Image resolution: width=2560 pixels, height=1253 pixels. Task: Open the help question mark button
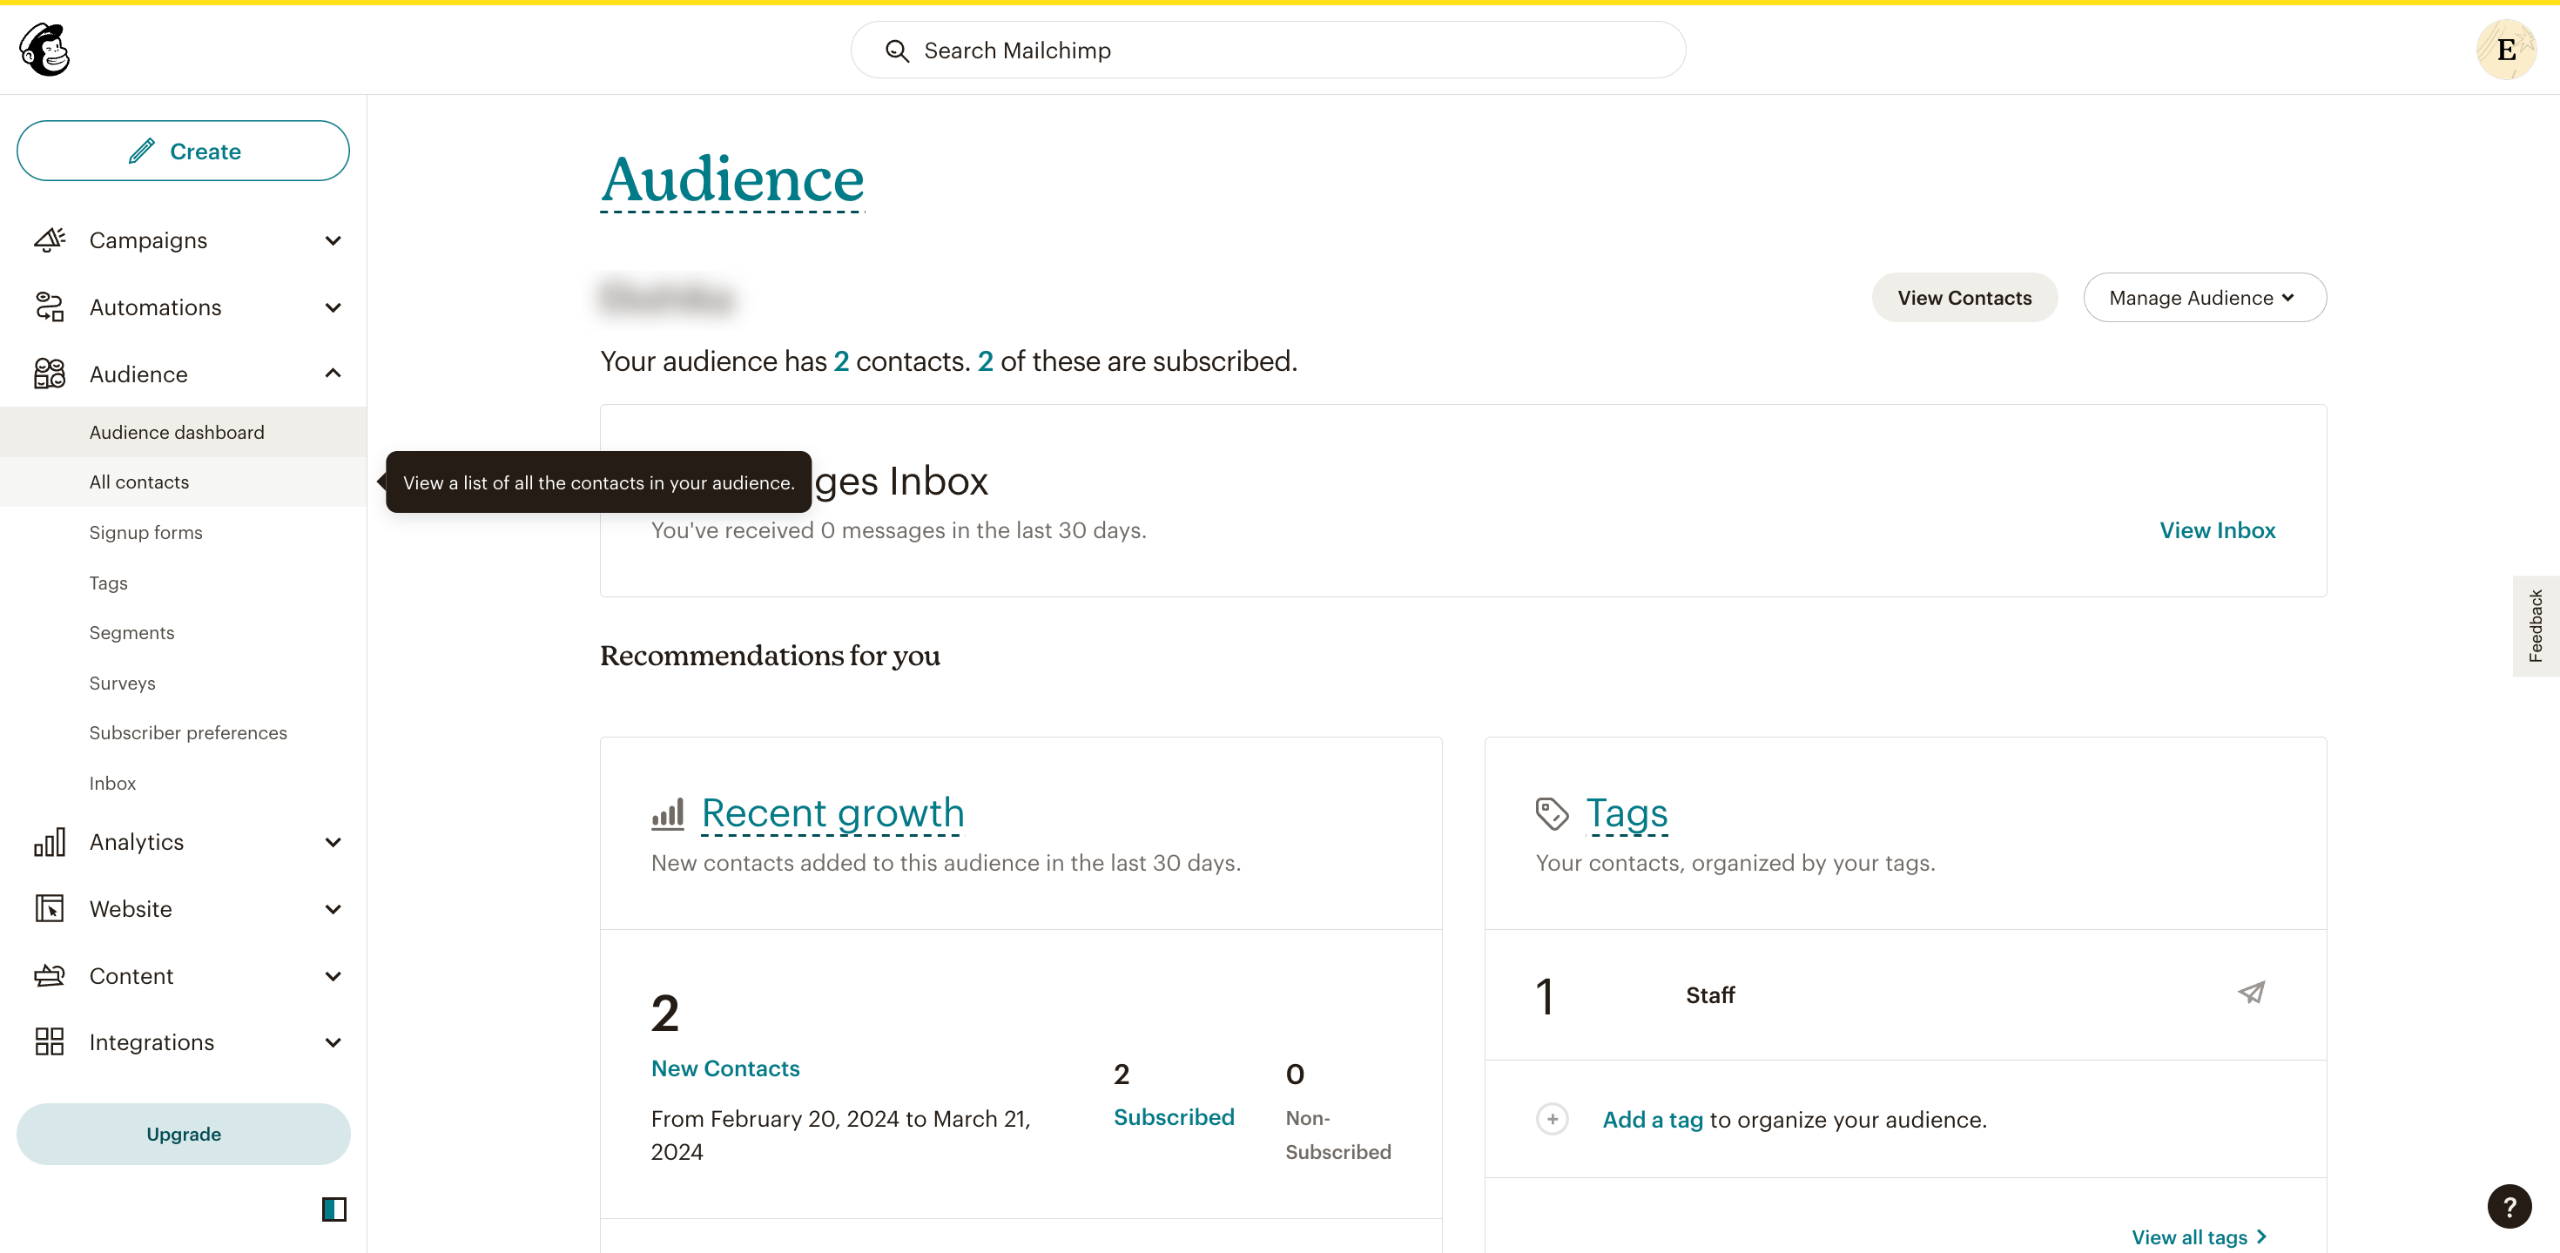pos(2509,1206)
